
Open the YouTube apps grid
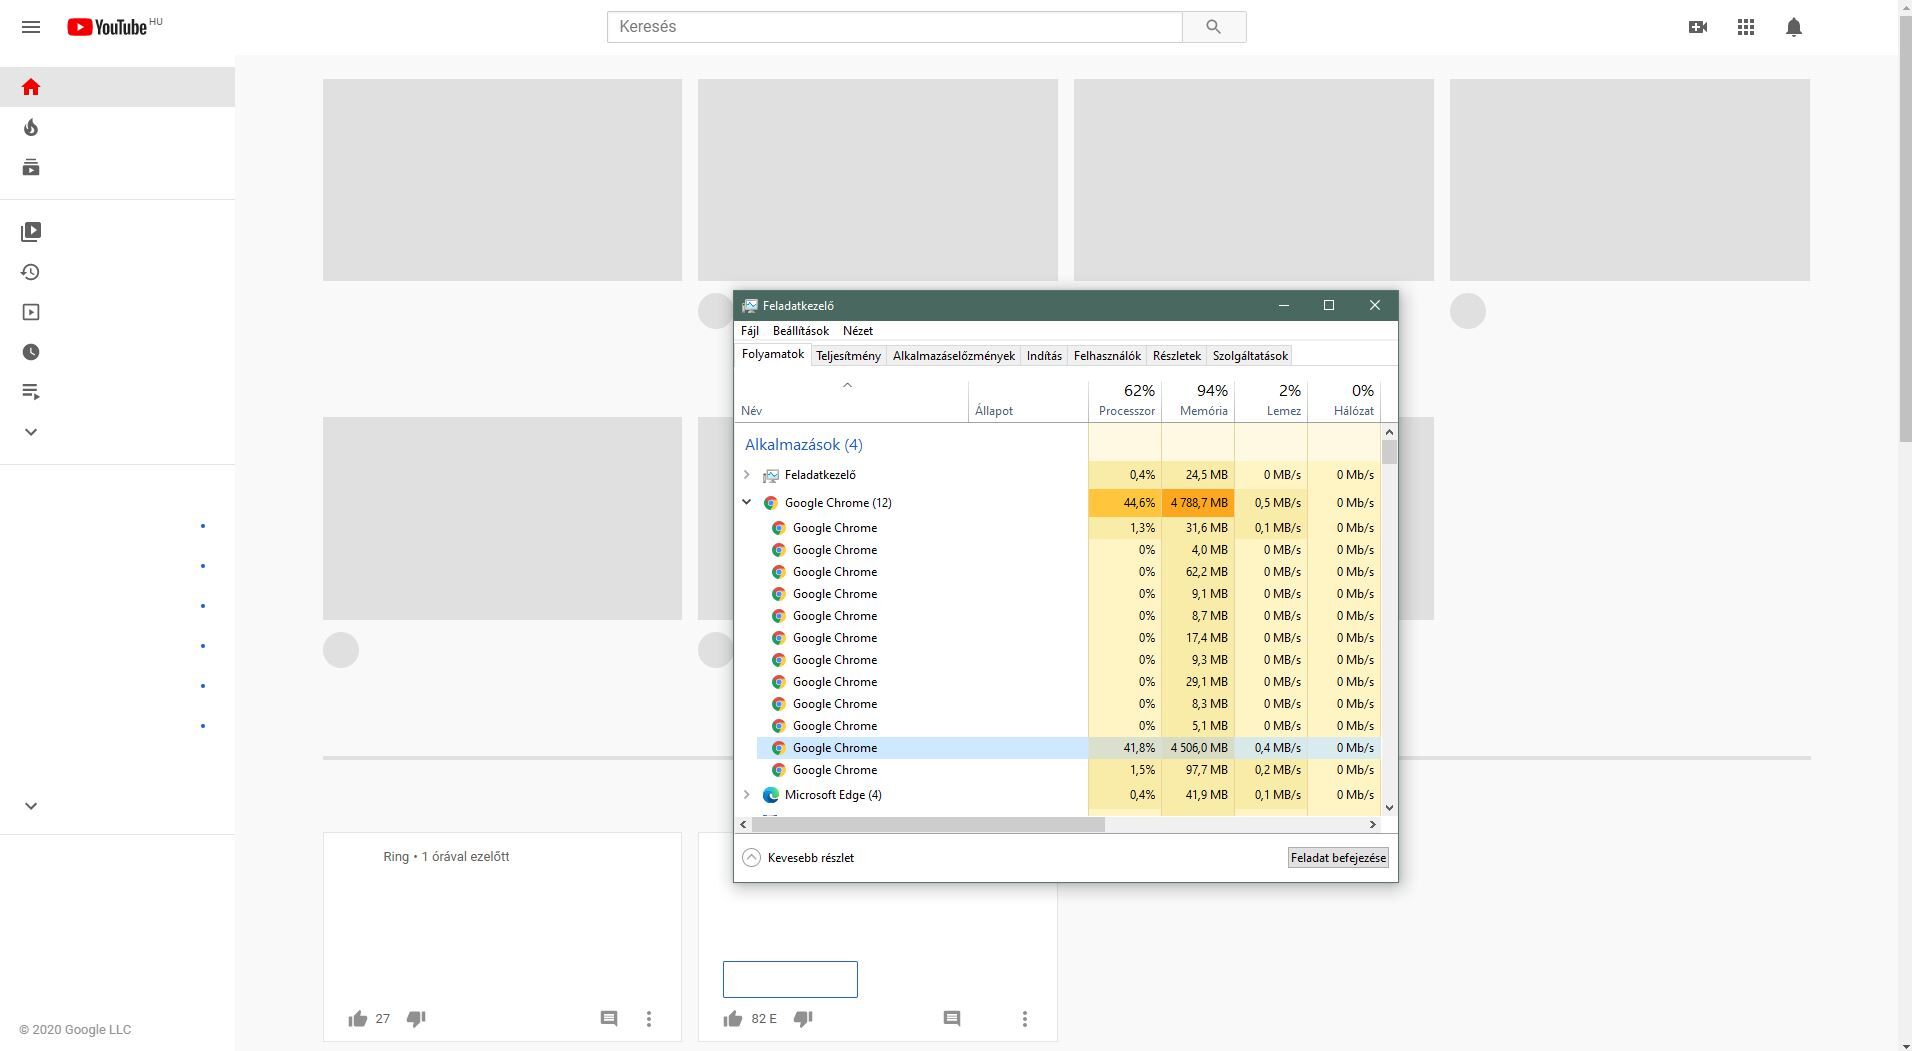(x=1746, y=27)
